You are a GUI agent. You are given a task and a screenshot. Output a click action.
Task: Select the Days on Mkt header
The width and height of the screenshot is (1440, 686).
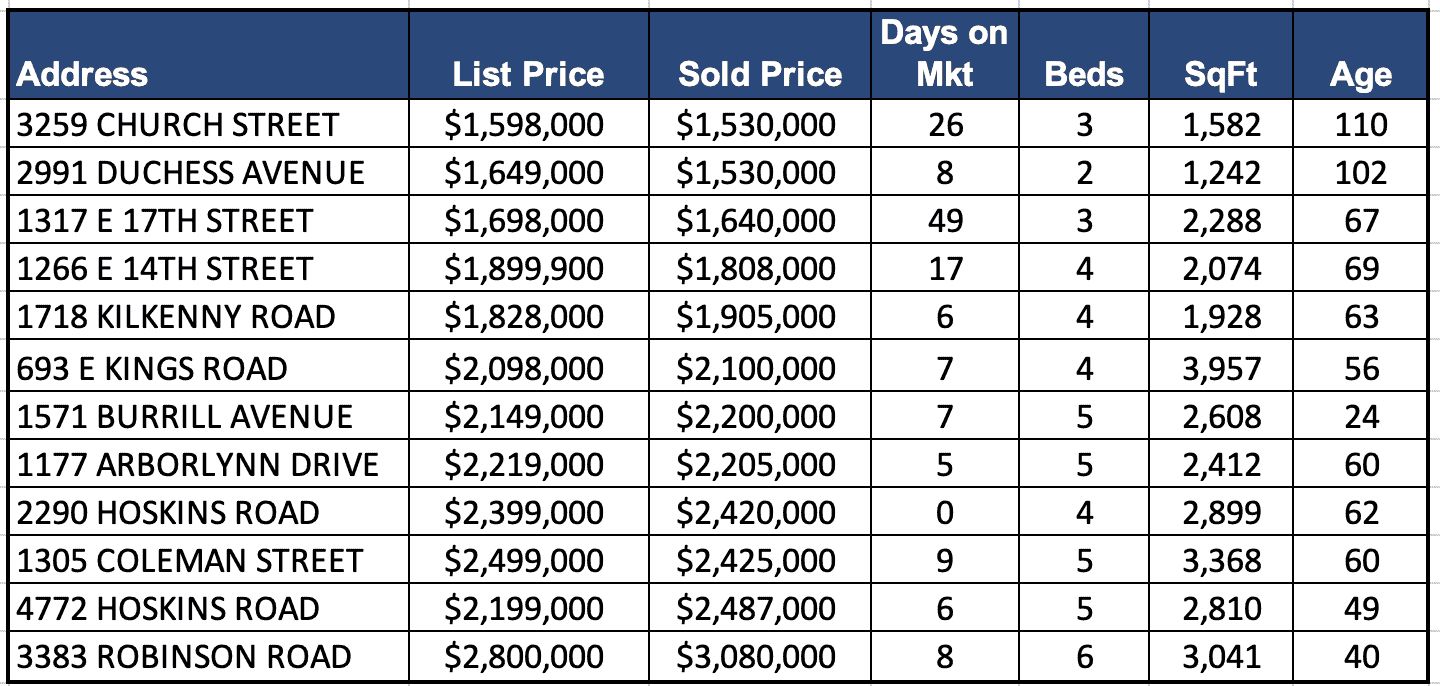(944, 54)
